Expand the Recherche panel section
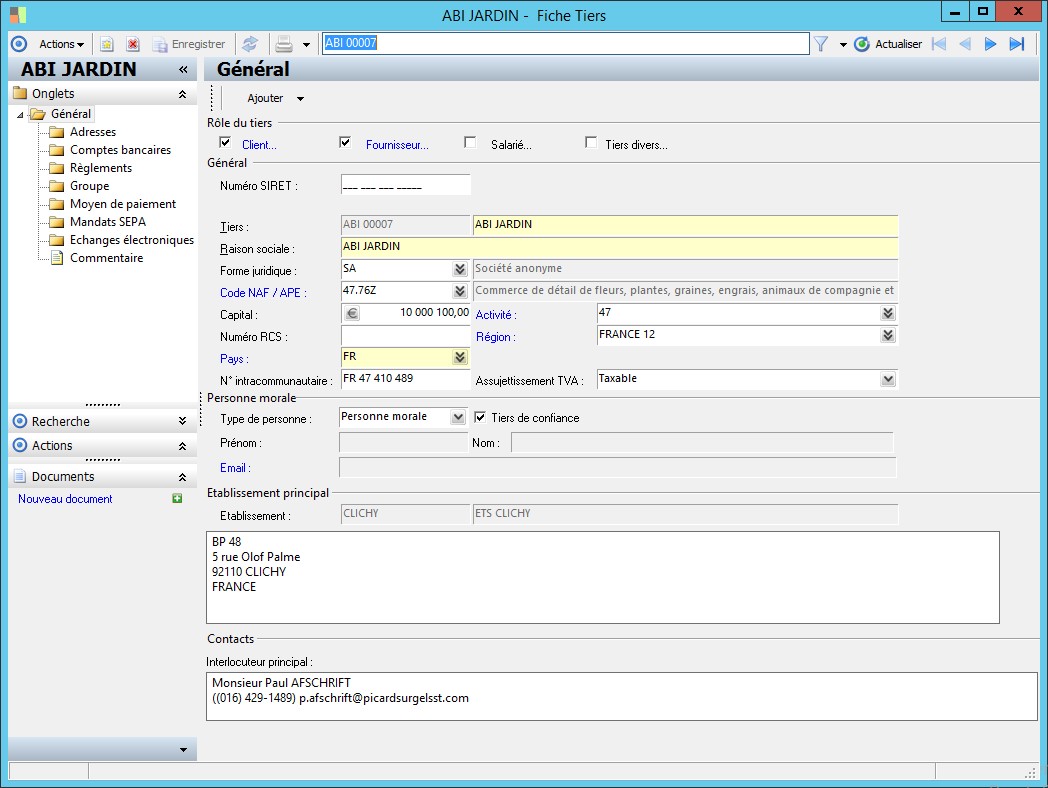 pyautogui.click(x=182, y=422)
